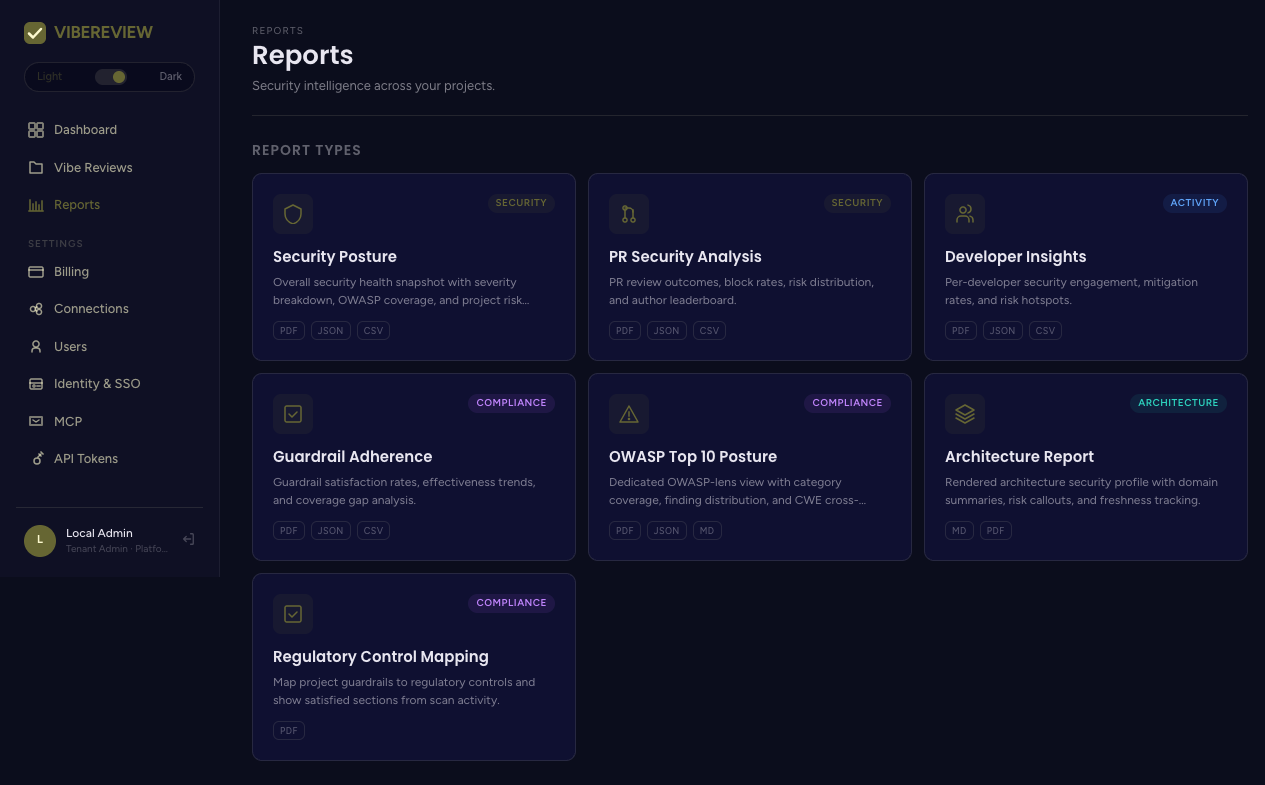The height and width of the screenshot is (785, 1265).
Task: Click COMPLIANCE badge on Regulatory Control Mapping
Action: coord(511,603)
